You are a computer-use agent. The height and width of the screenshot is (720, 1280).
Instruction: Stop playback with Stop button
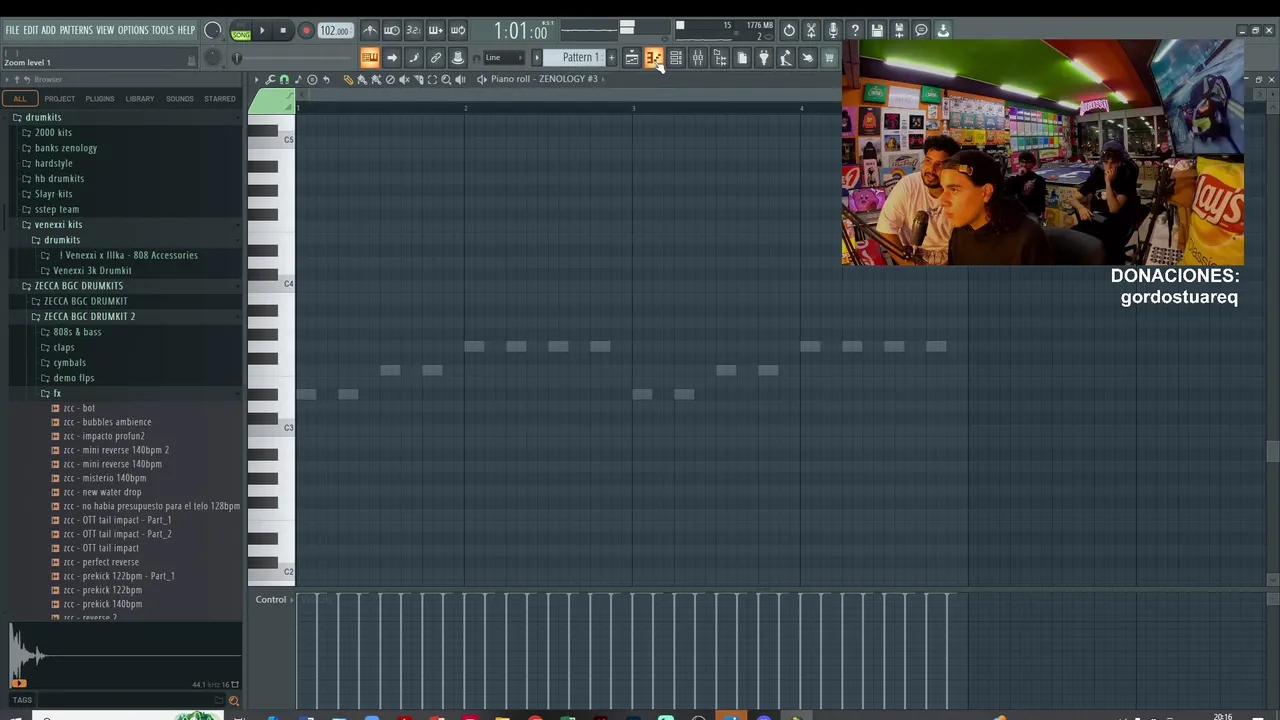point(283,30)
